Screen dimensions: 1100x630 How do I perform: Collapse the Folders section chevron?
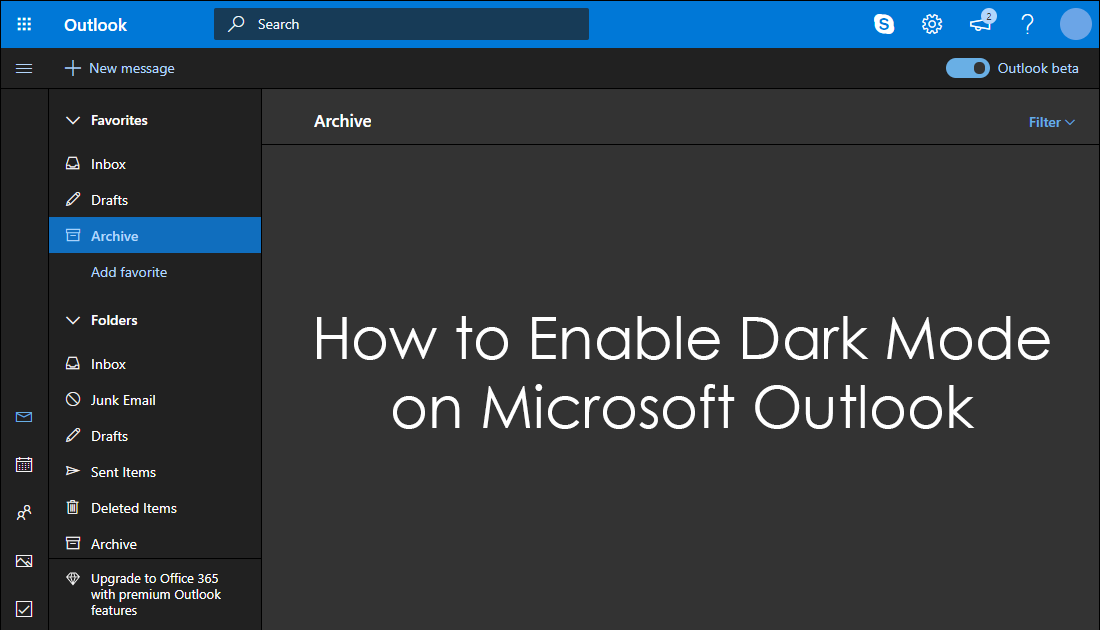73,321
